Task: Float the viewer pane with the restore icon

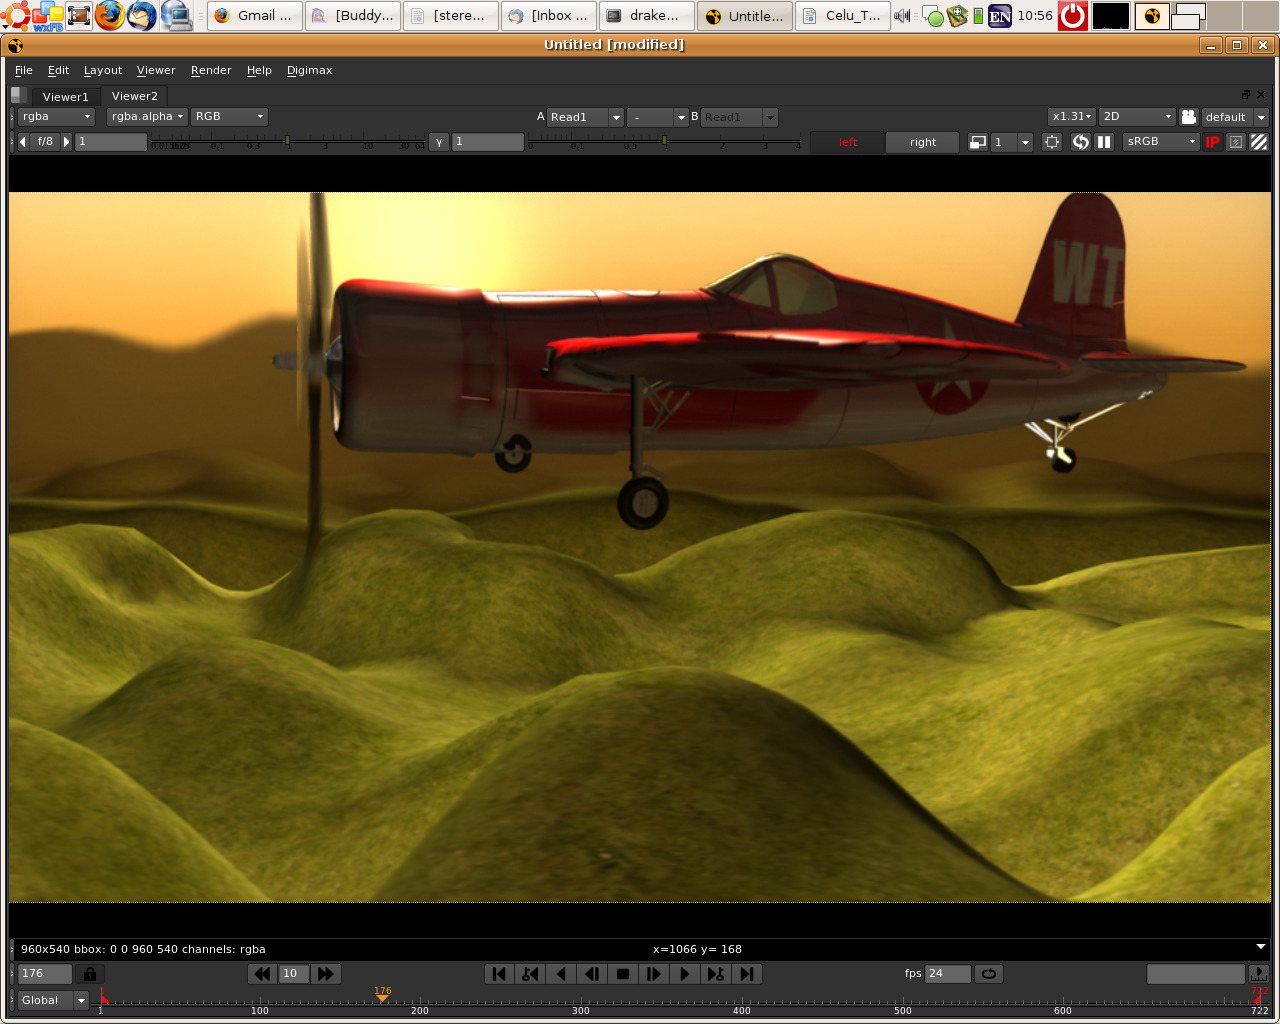Action: pos(1246,95)
